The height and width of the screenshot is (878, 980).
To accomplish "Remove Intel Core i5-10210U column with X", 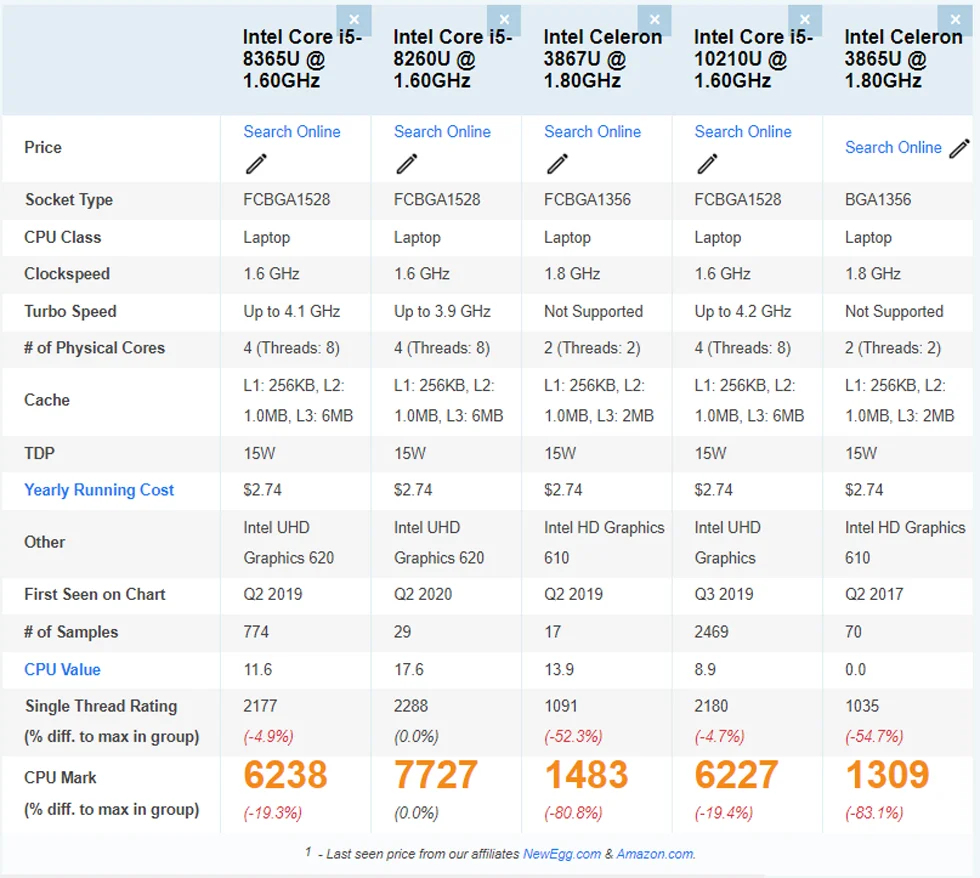I will pos(805,20).
